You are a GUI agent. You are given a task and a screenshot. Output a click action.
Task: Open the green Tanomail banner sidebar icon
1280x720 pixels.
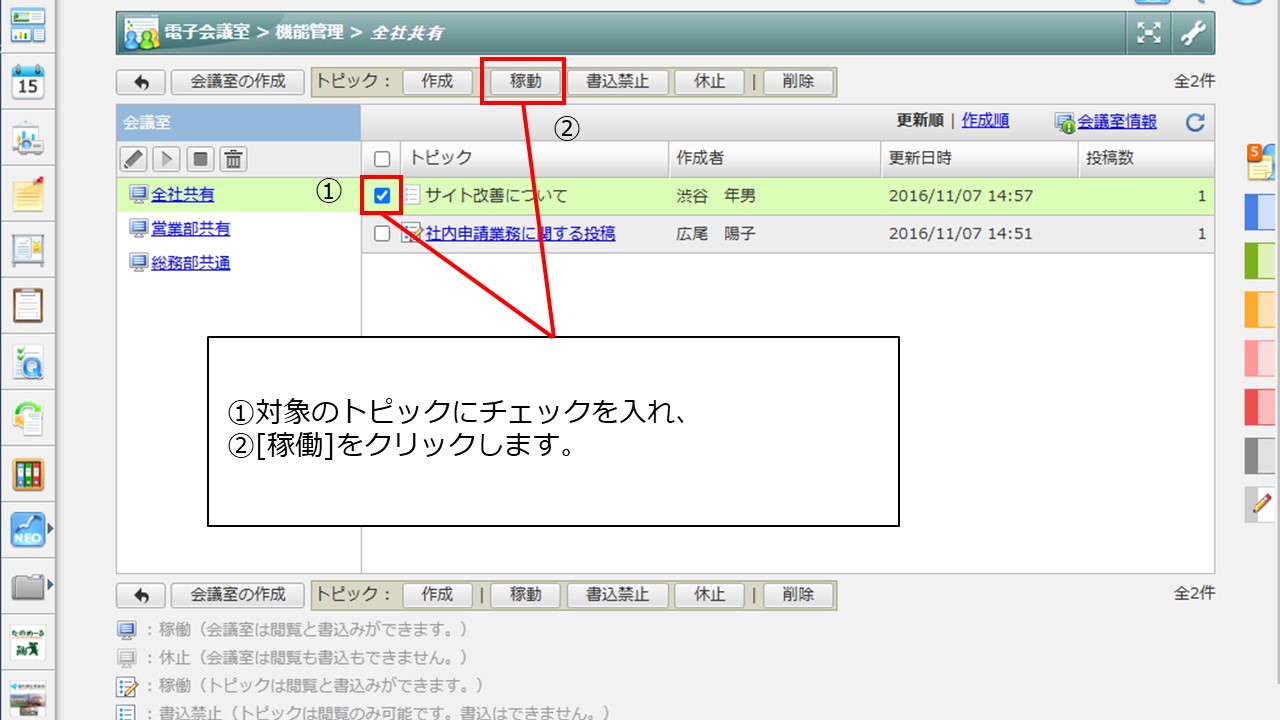pyautogui.click(x=28, y=642)
